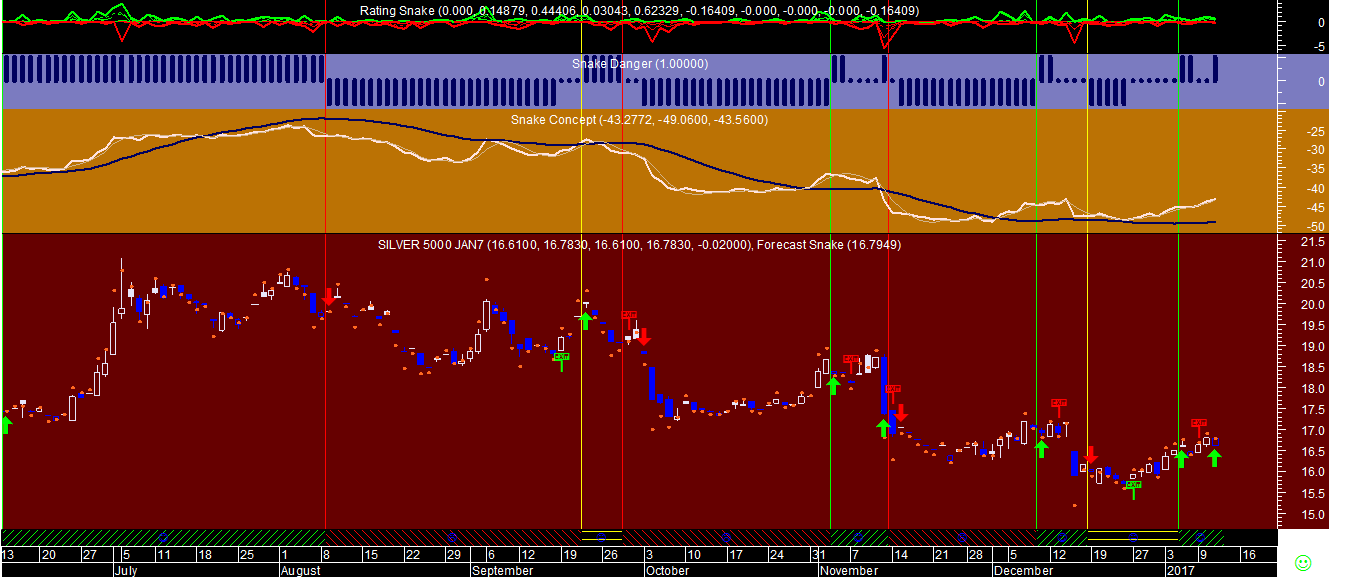Viewport: 1352px width, 577px height.
Task: Click the November month label
Action: [x=850, y=571]
